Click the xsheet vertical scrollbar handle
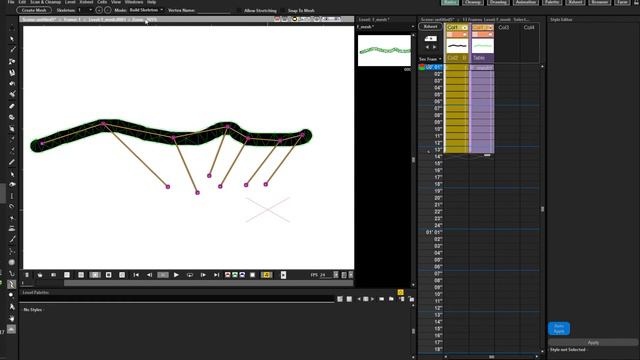The height and width of the screenshot is (360, 640). tap(542, 209)
